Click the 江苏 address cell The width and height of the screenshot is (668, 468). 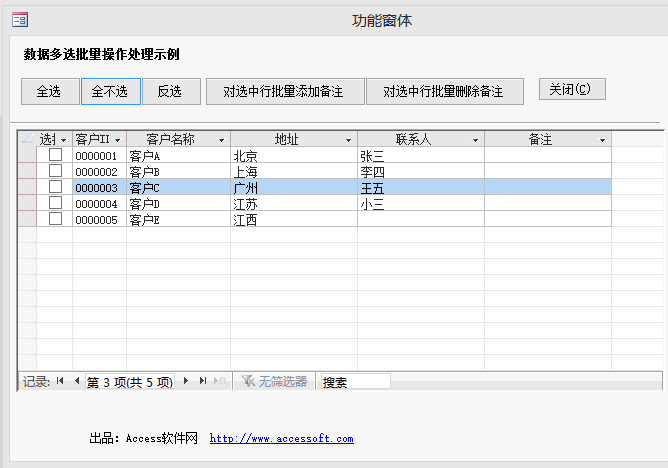click(294, 203)
